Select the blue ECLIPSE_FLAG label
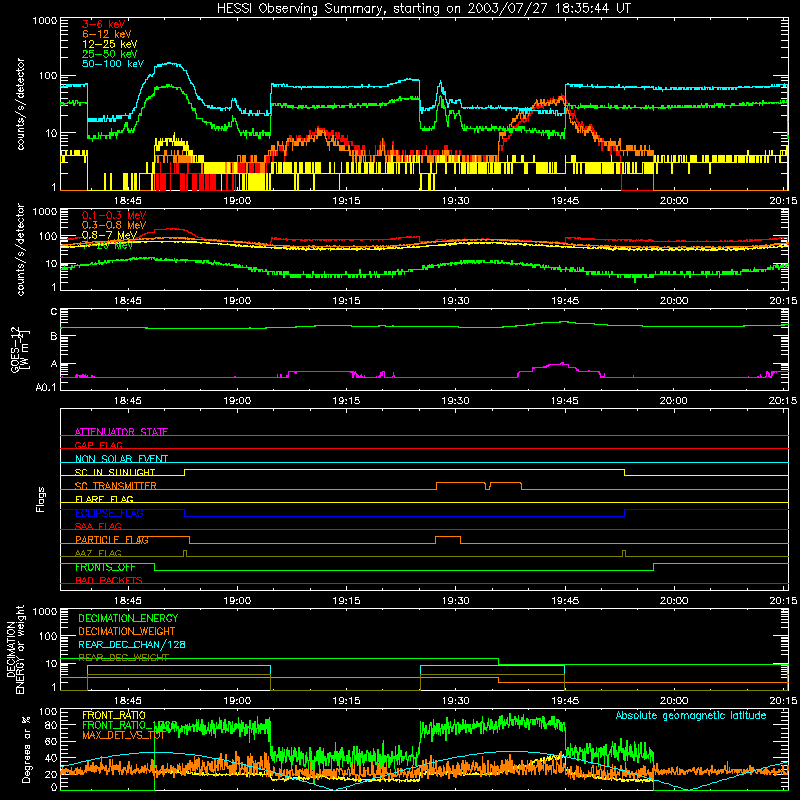The height and width of the screenshot is (800, 800). [109, 513]
